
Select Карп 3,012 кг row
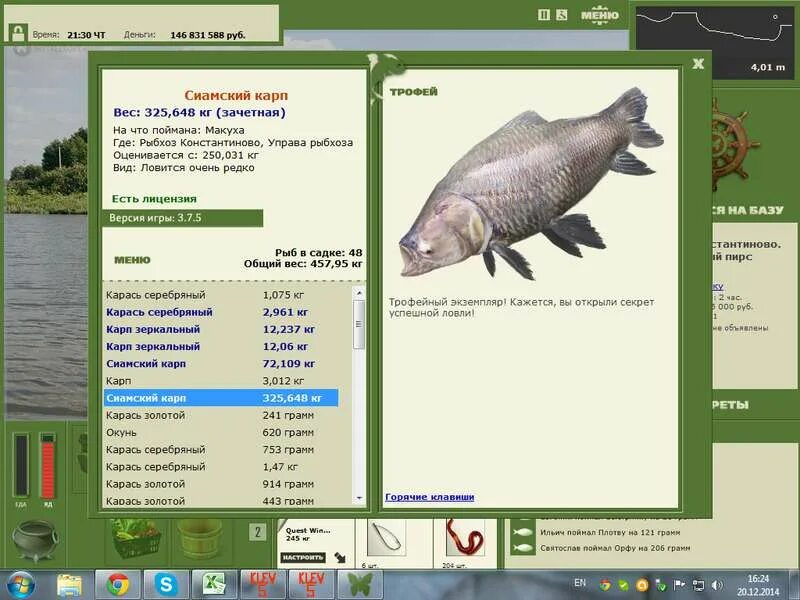click(x=221, y=381)
